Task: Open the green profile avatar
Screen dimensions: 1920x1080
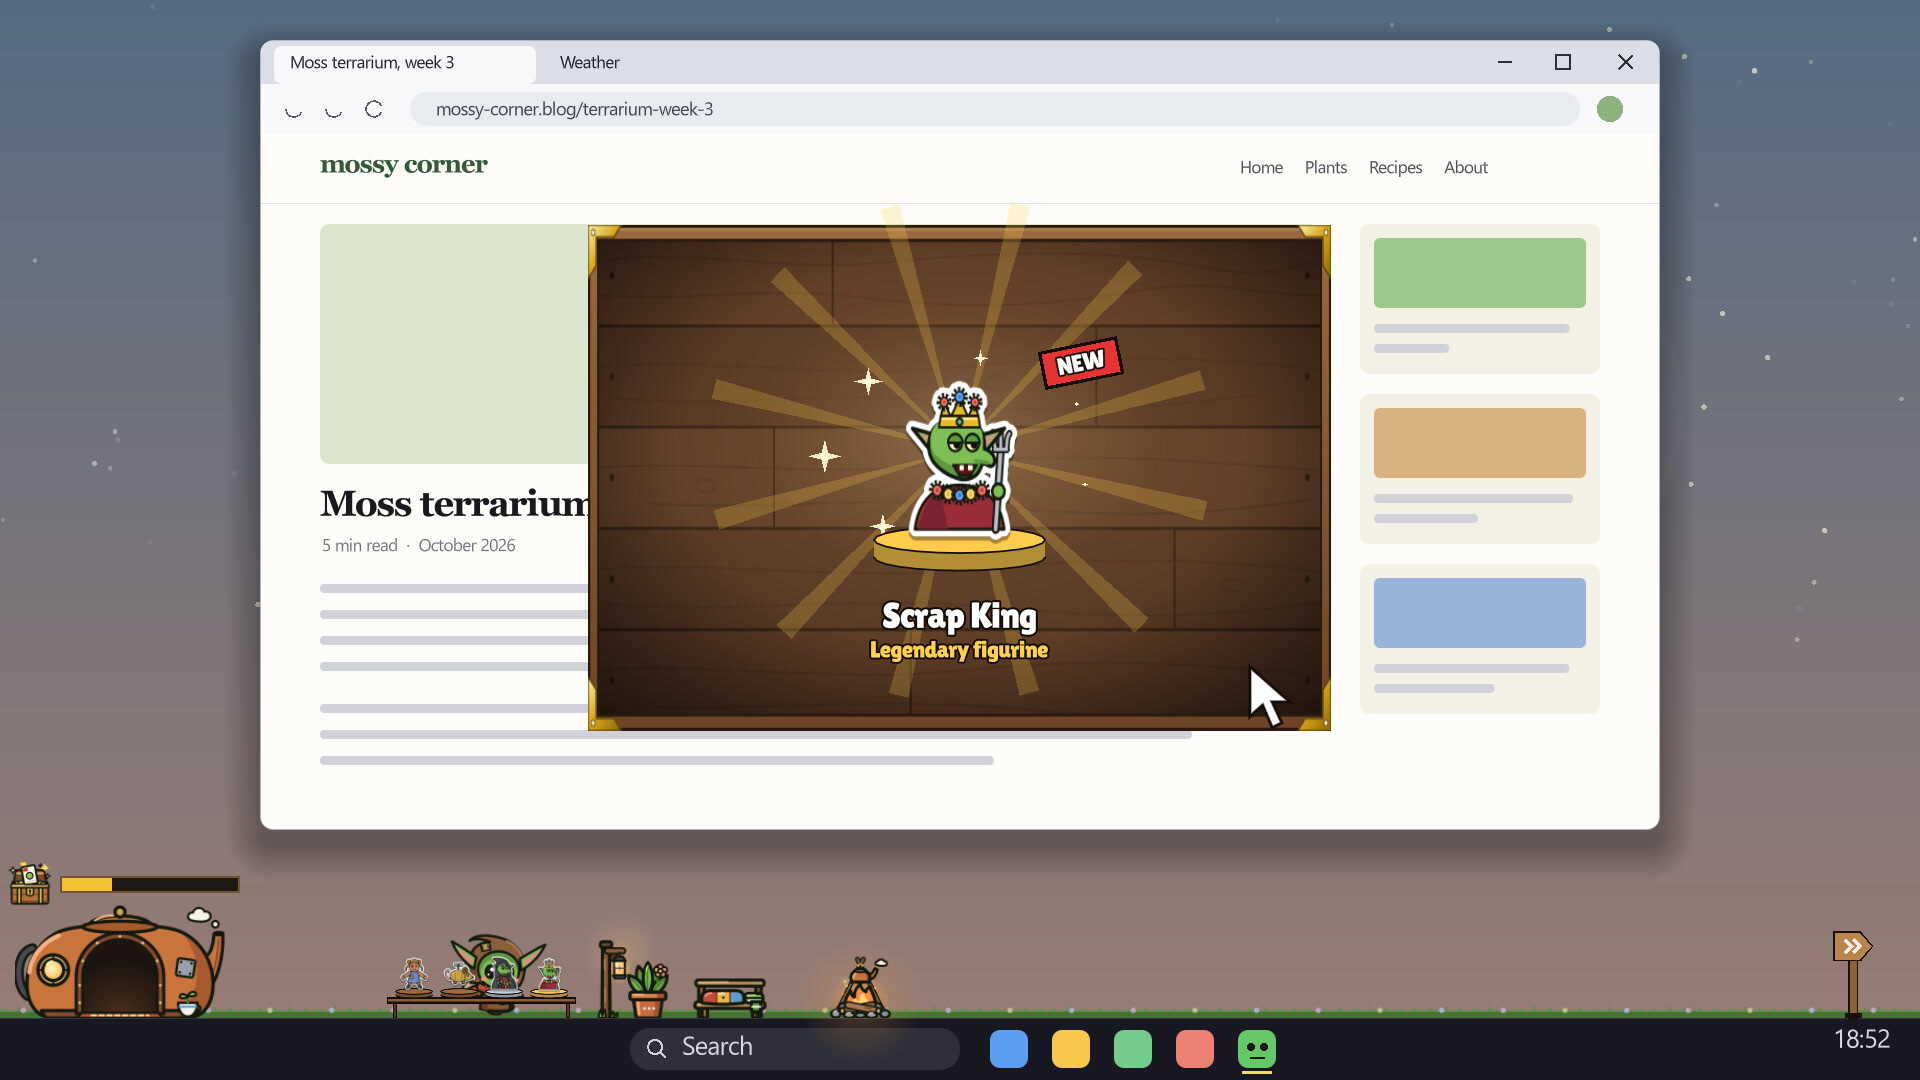Action: click(1610, 109)
